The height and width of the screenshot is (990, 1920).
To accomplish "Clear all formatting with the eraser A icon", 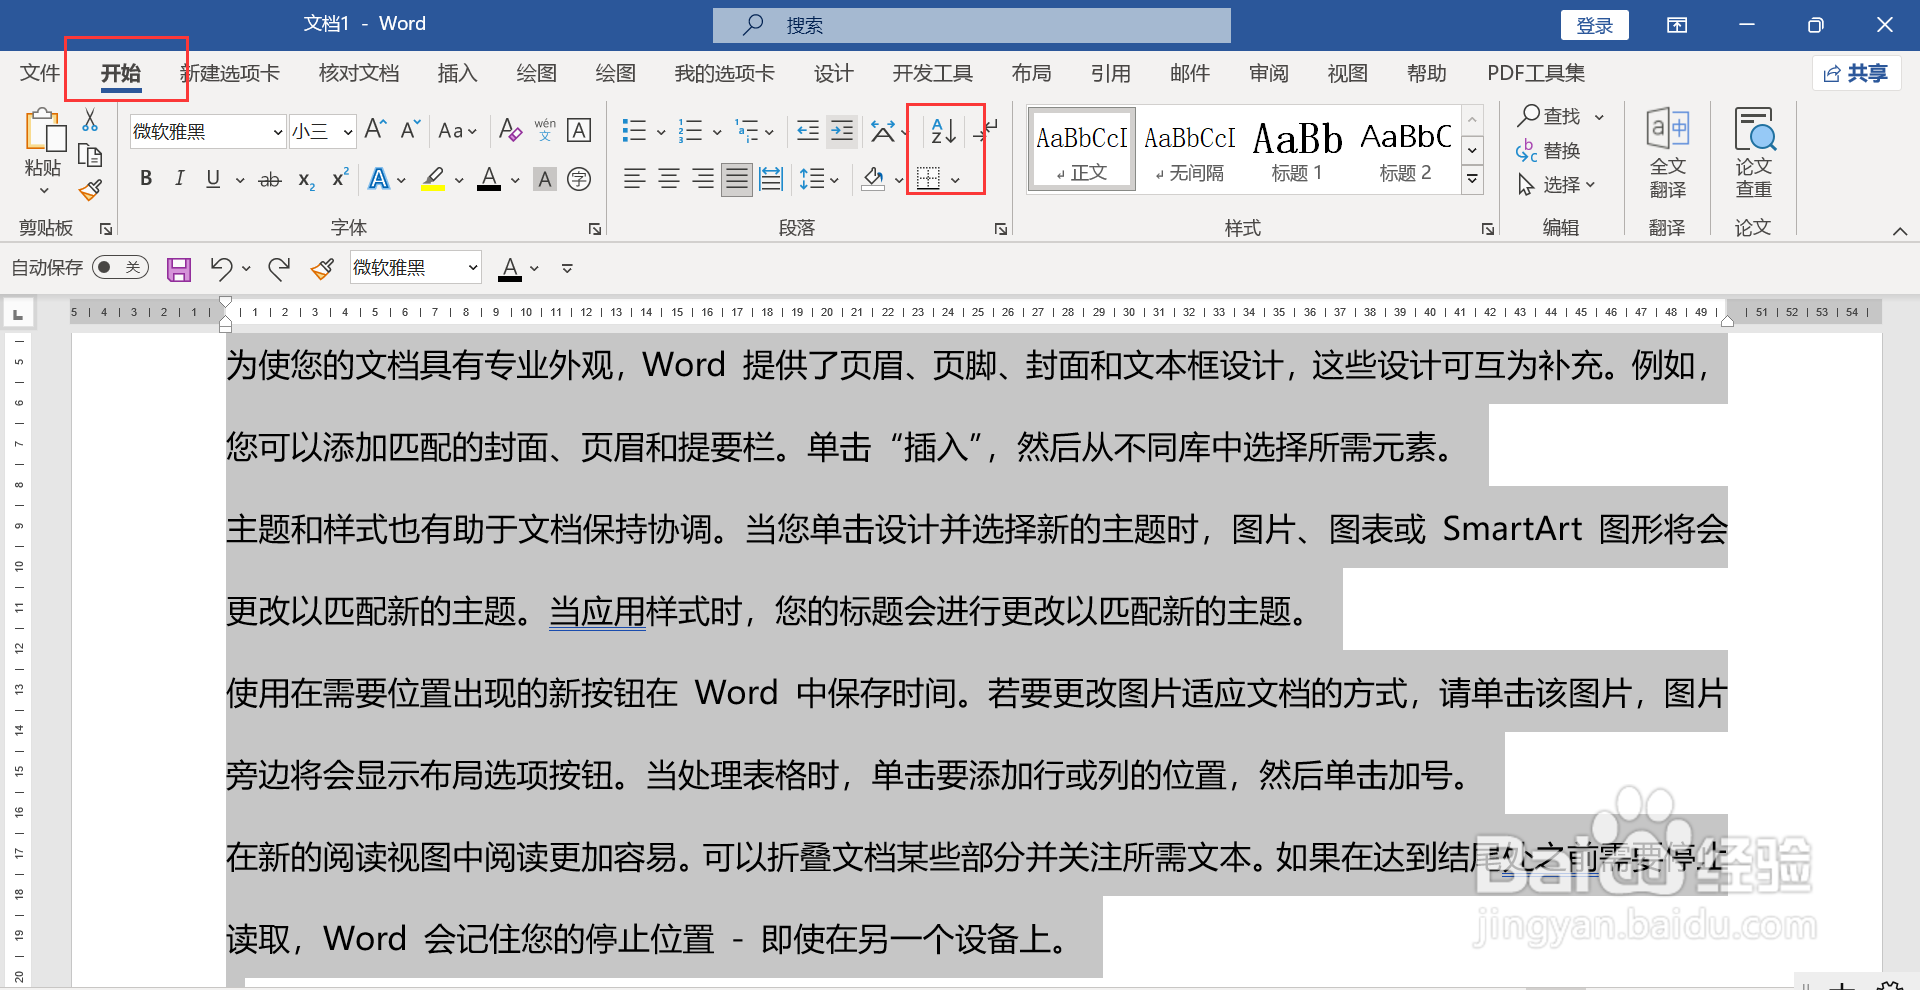I will click(510, 130).
